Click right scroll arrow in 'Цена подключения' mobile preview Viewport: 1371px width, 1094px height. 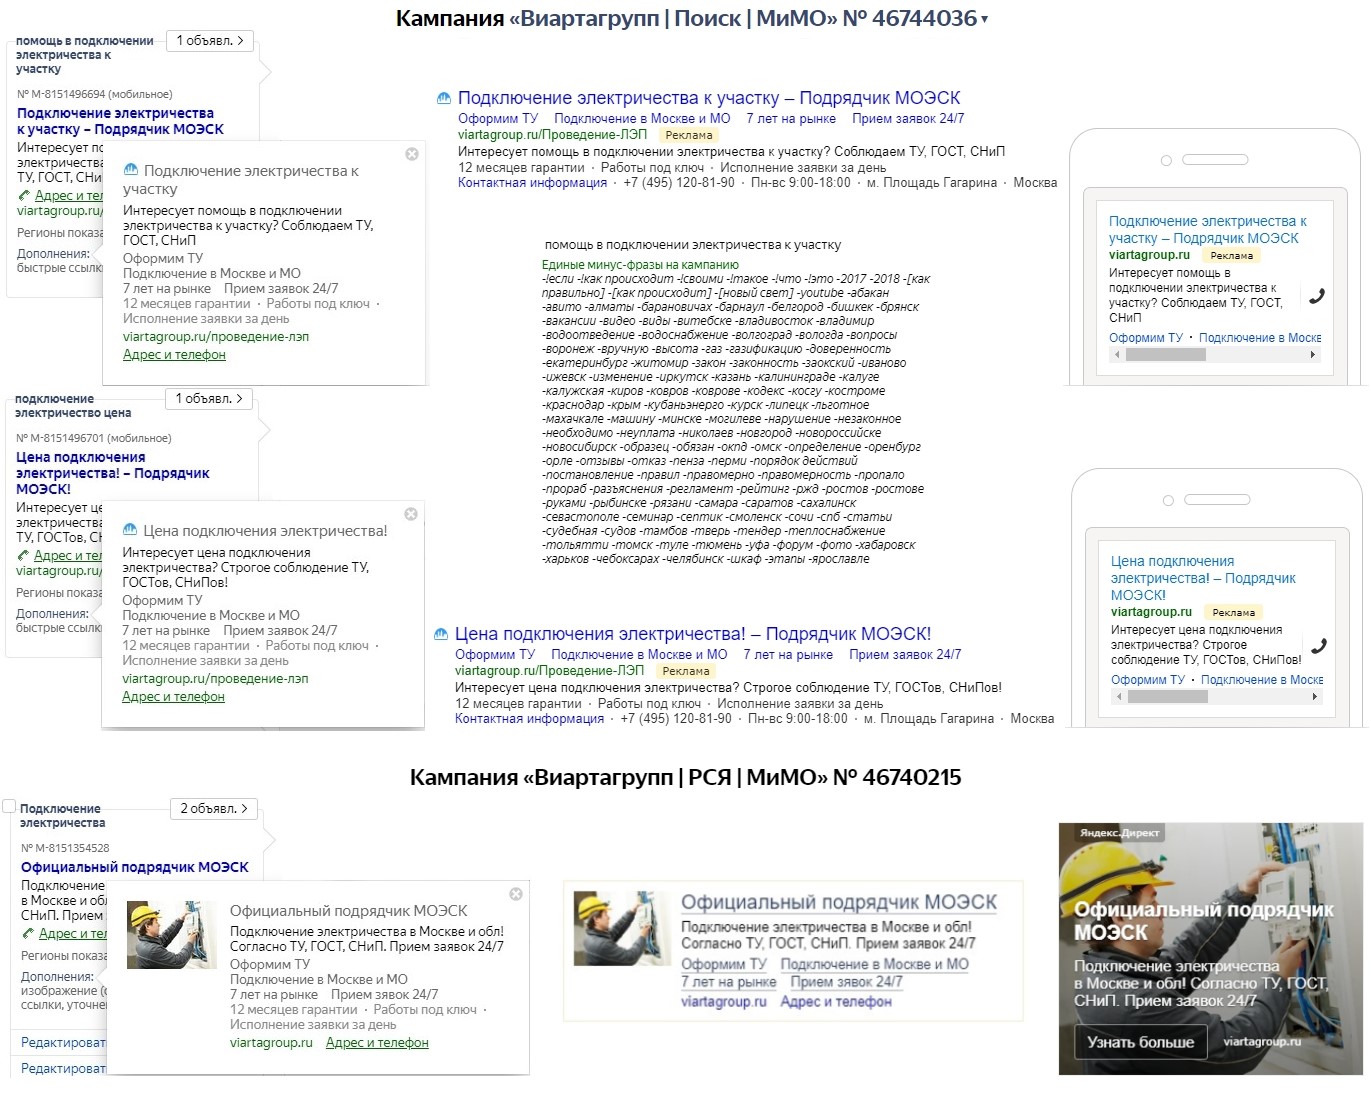coord(1315,697)
